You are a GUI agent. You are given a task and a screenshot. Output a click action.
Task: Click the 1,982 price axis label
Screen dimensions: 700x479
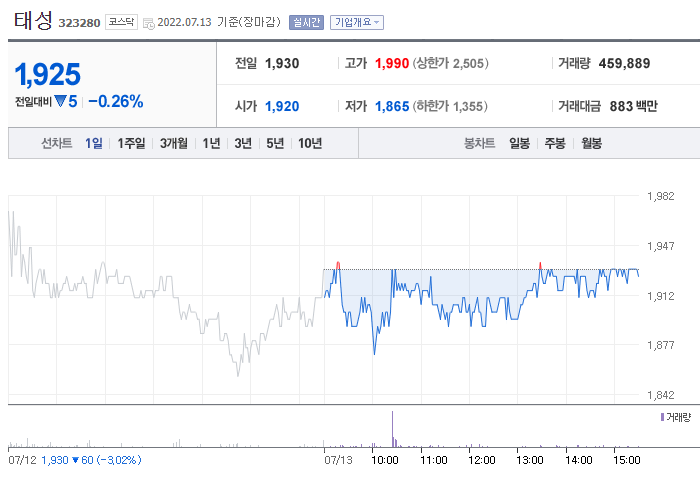click(661, 196)
